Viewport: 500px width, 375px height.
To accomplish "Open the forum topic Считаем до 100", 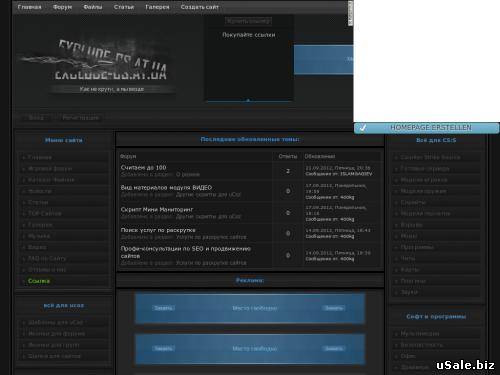I will coord(143,167).
